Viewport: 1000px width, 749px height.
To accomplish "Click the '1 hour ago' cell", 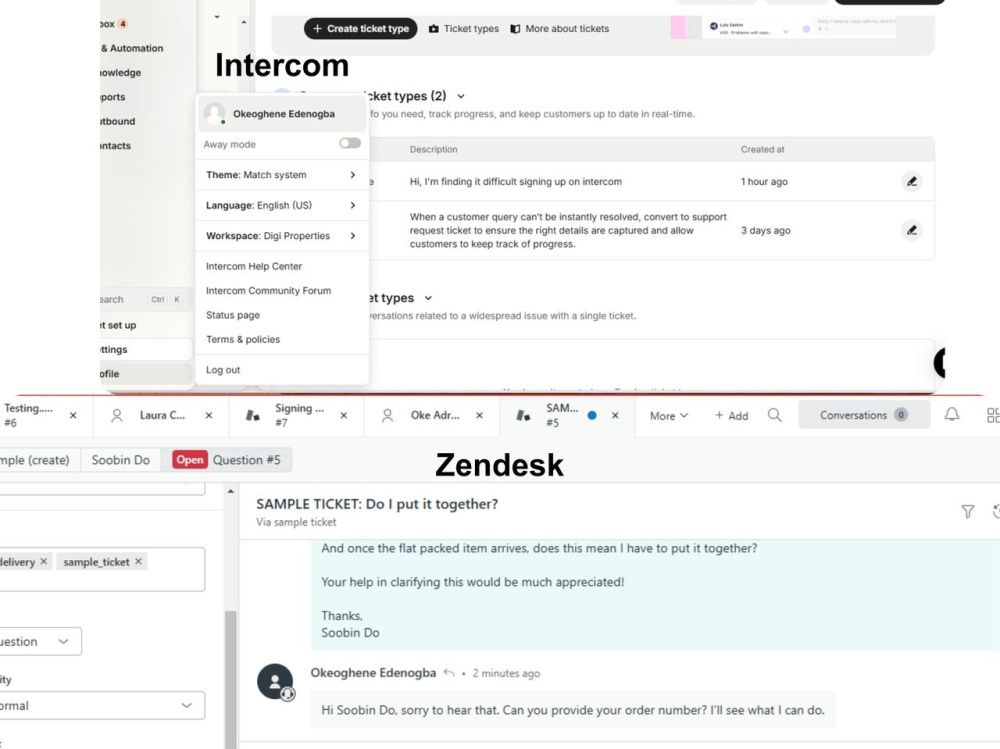I will (764, 182).
